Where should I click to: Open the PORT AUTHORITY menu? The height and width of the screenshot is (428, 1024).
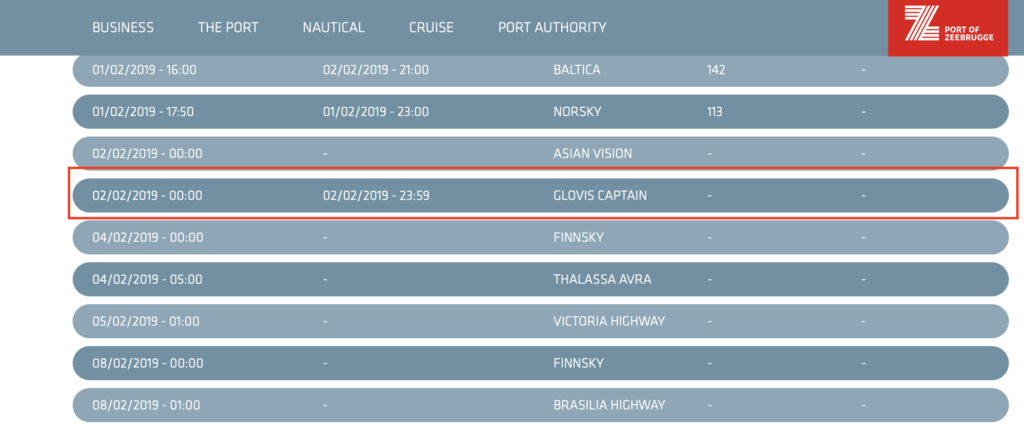tap(552, 27)
